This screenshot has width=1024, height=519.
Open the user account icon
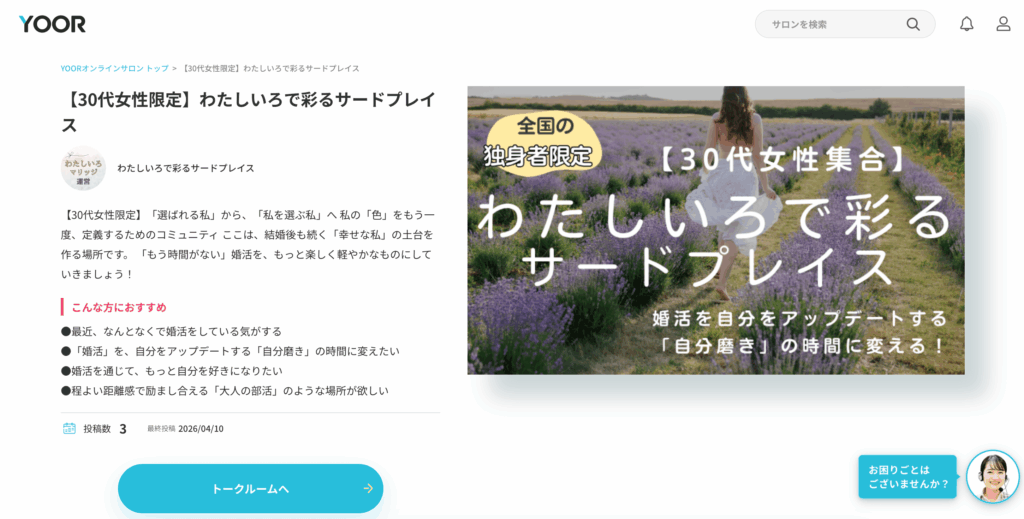(1003, 24)
